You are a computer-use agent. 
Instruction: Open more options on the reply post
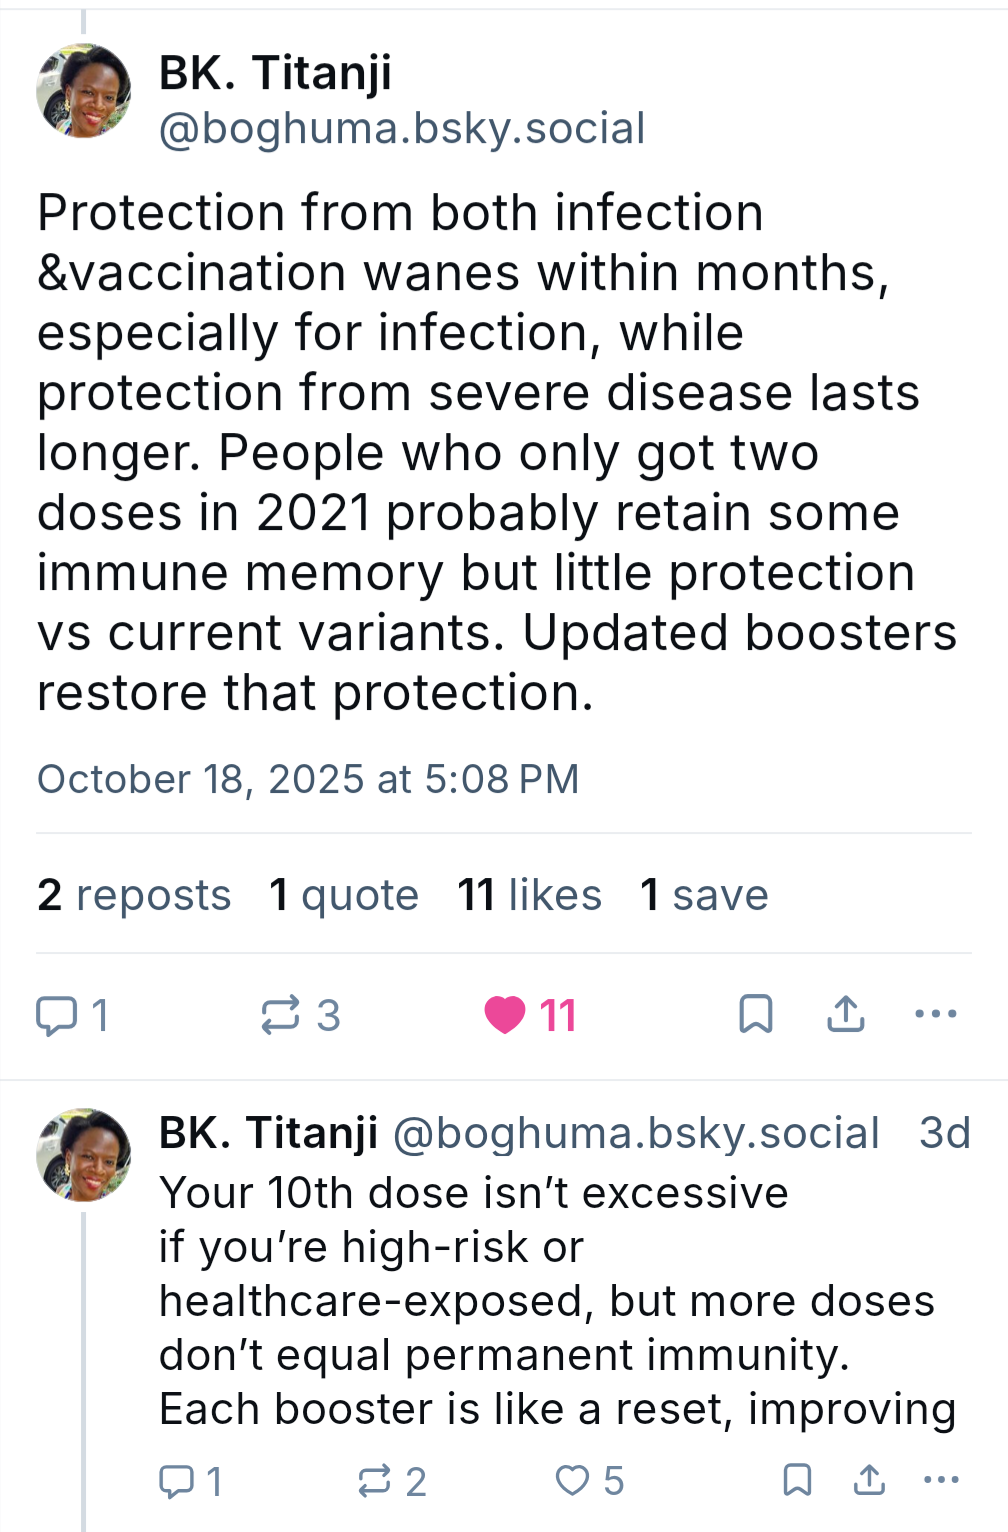(941, 1481)
